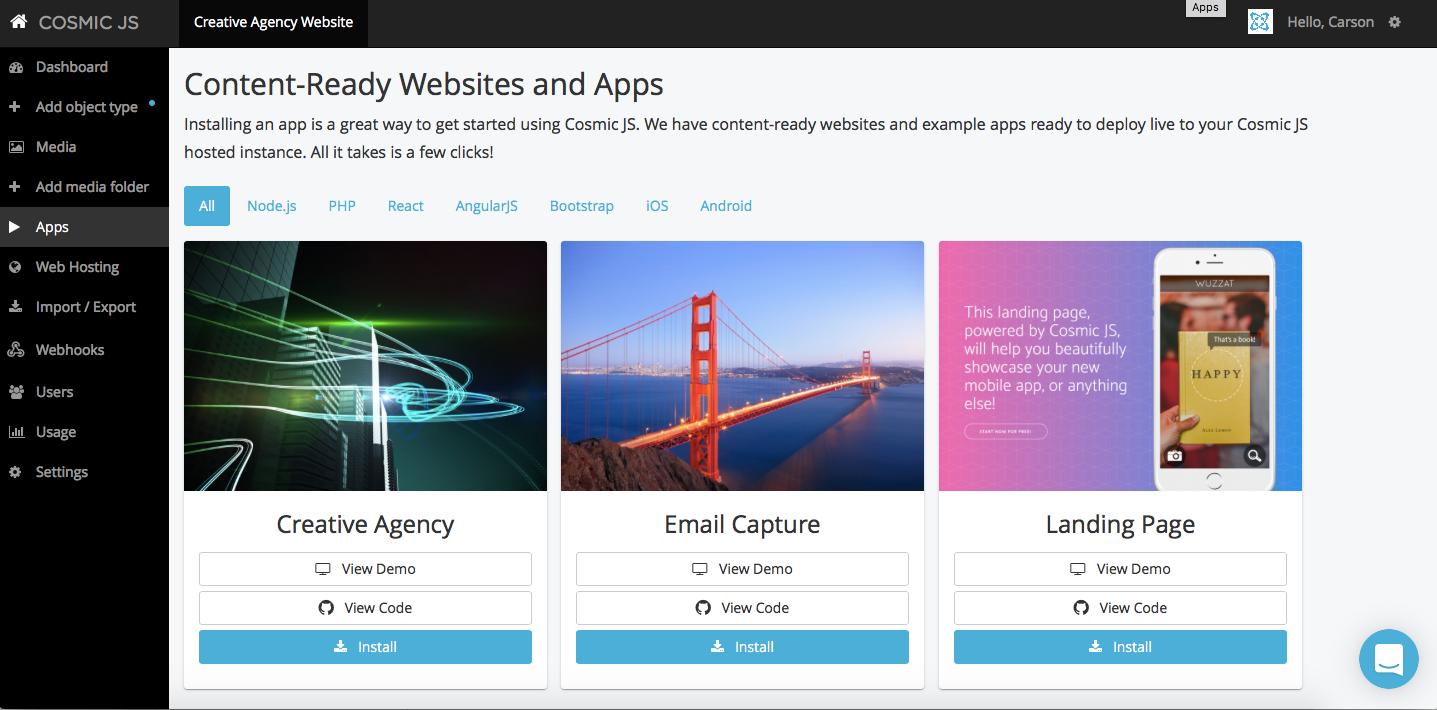Select Media in the sidebar

[x=57, y=146]
